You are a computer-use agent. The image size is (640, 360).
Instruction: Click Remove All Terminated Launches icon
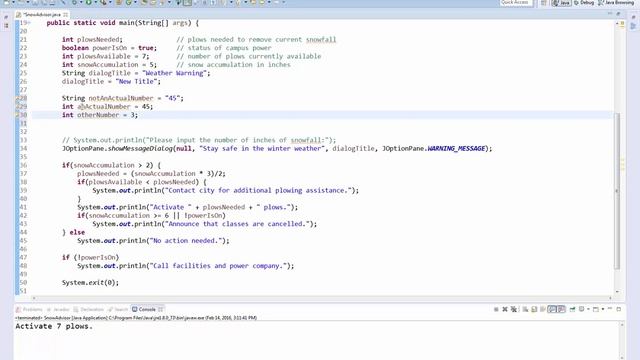coord(514,309)
